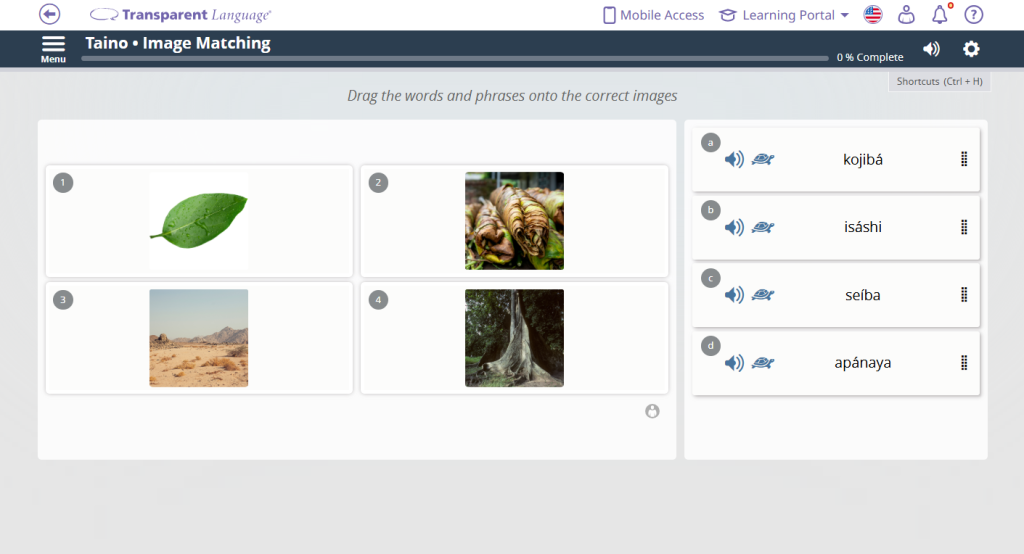Click the progress bar in header
Viewport: 1024px width, 554px height.
click(x=455, y=58)
